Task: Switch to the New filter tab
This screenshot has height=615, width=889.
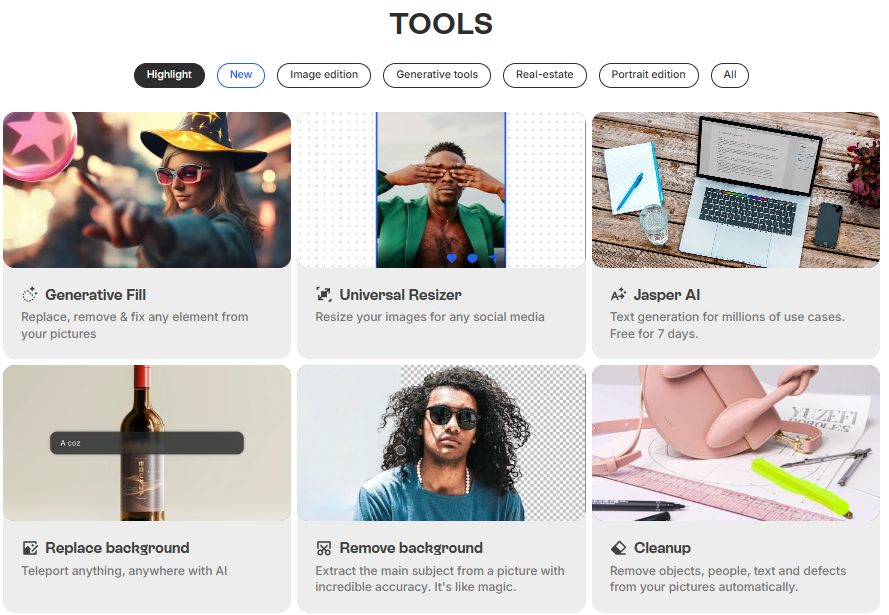Action: pyautogui.click(x=241, y=75)
